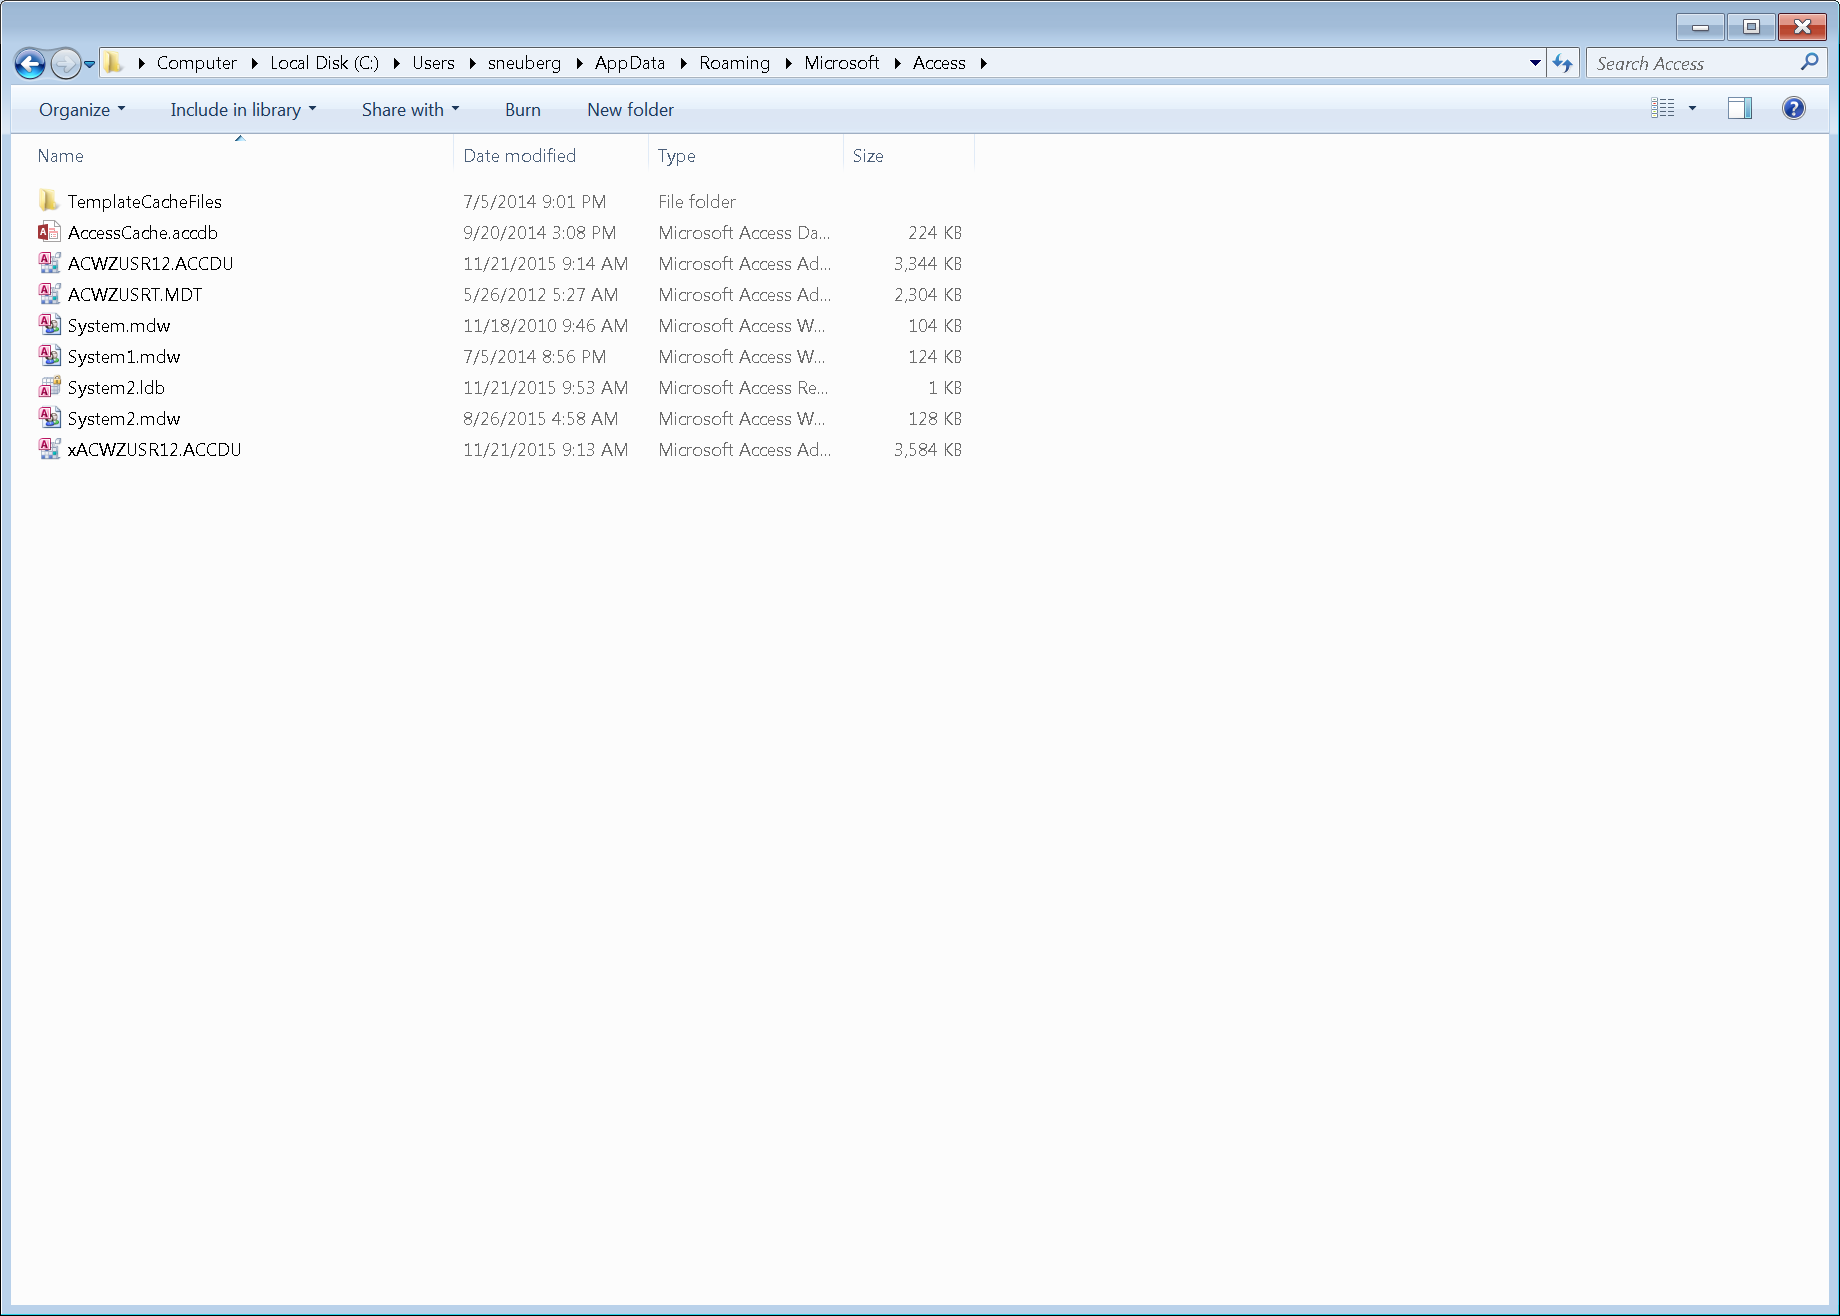
Task: Select the System2.mdw file icon
Action: 49,418
